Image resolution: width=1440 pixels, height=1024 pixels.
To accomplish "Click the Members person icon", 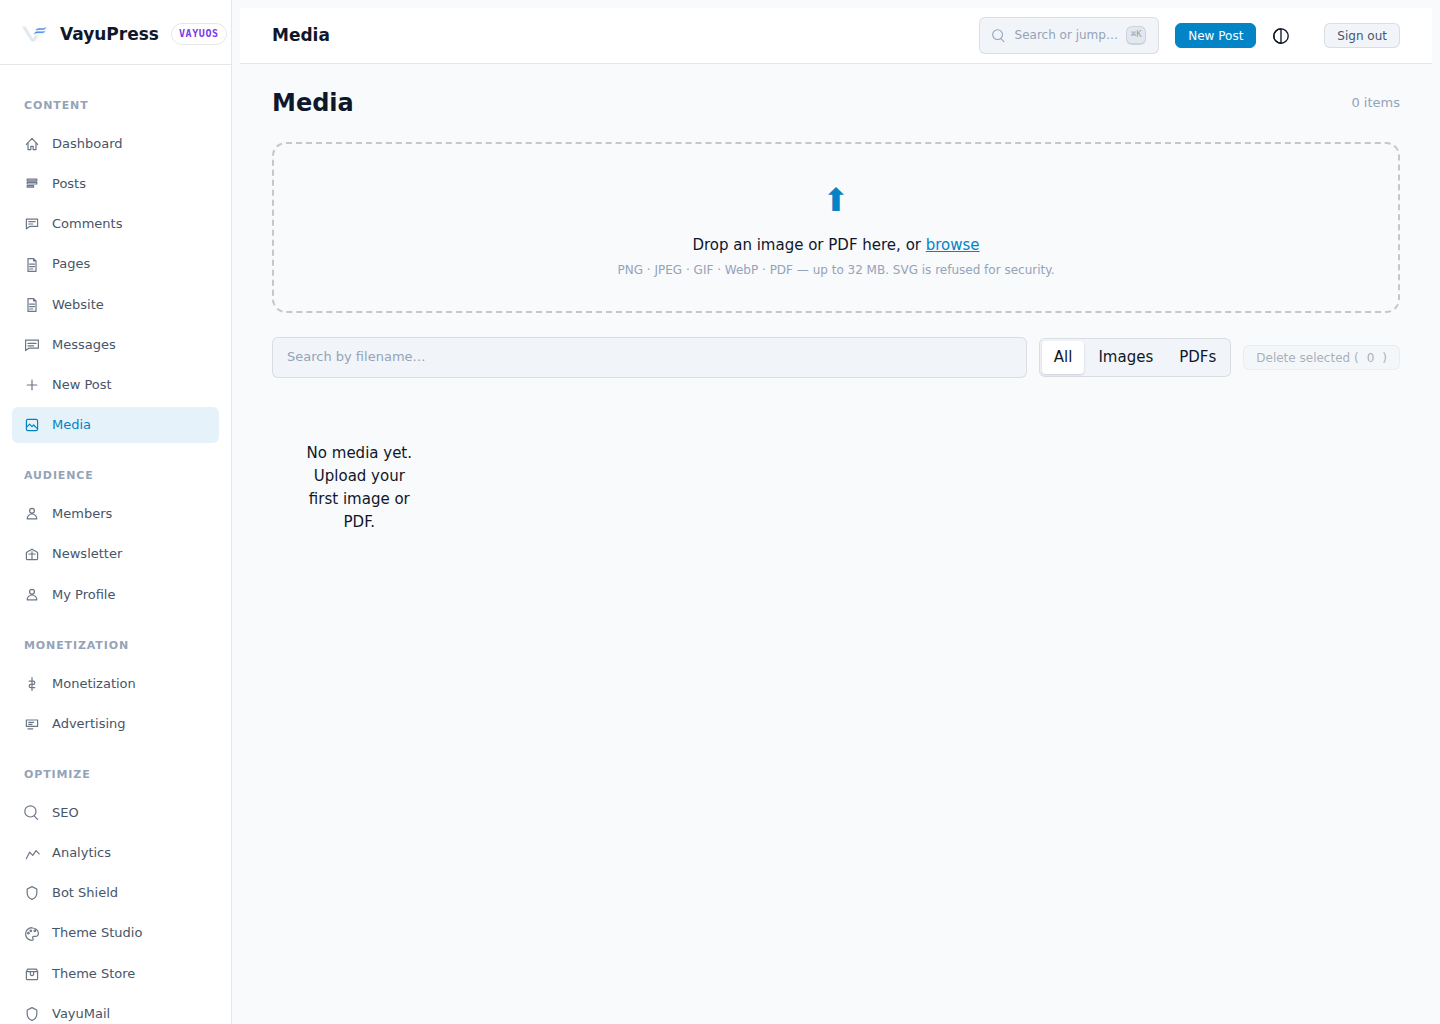I will tap(32, 514).
